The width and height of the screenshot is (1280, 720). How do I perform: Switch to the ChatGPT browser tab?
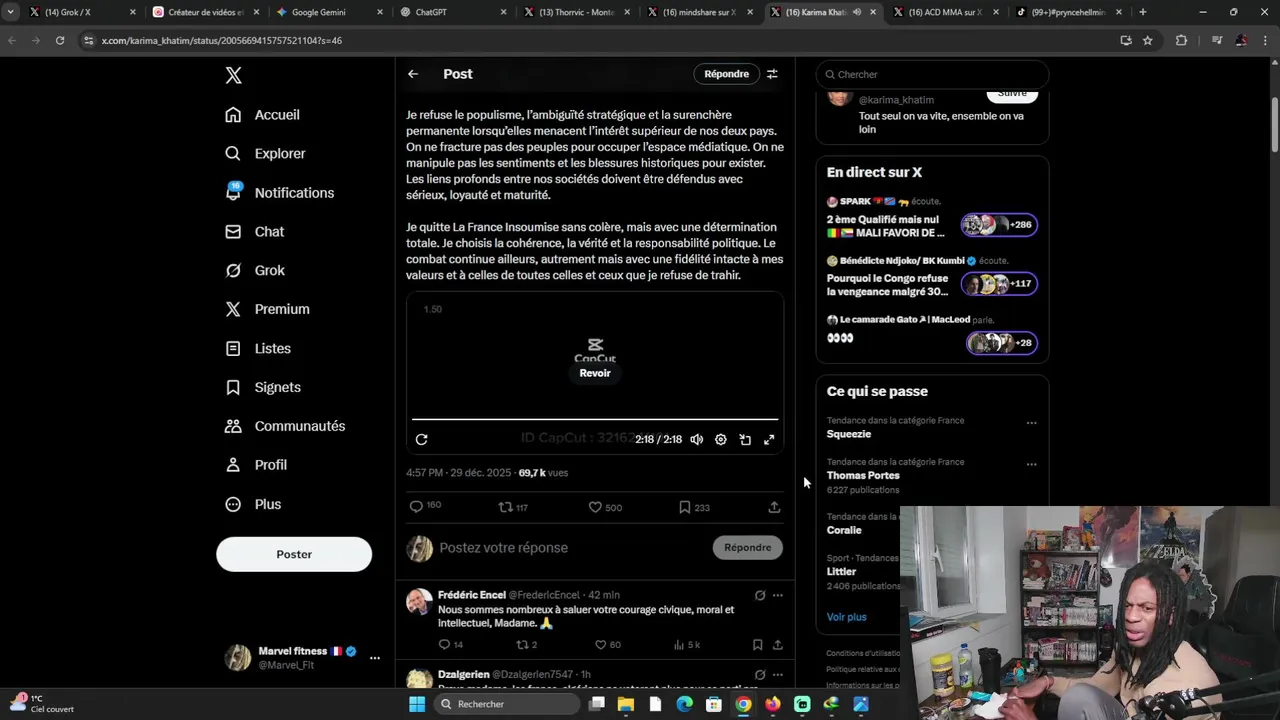452,12
